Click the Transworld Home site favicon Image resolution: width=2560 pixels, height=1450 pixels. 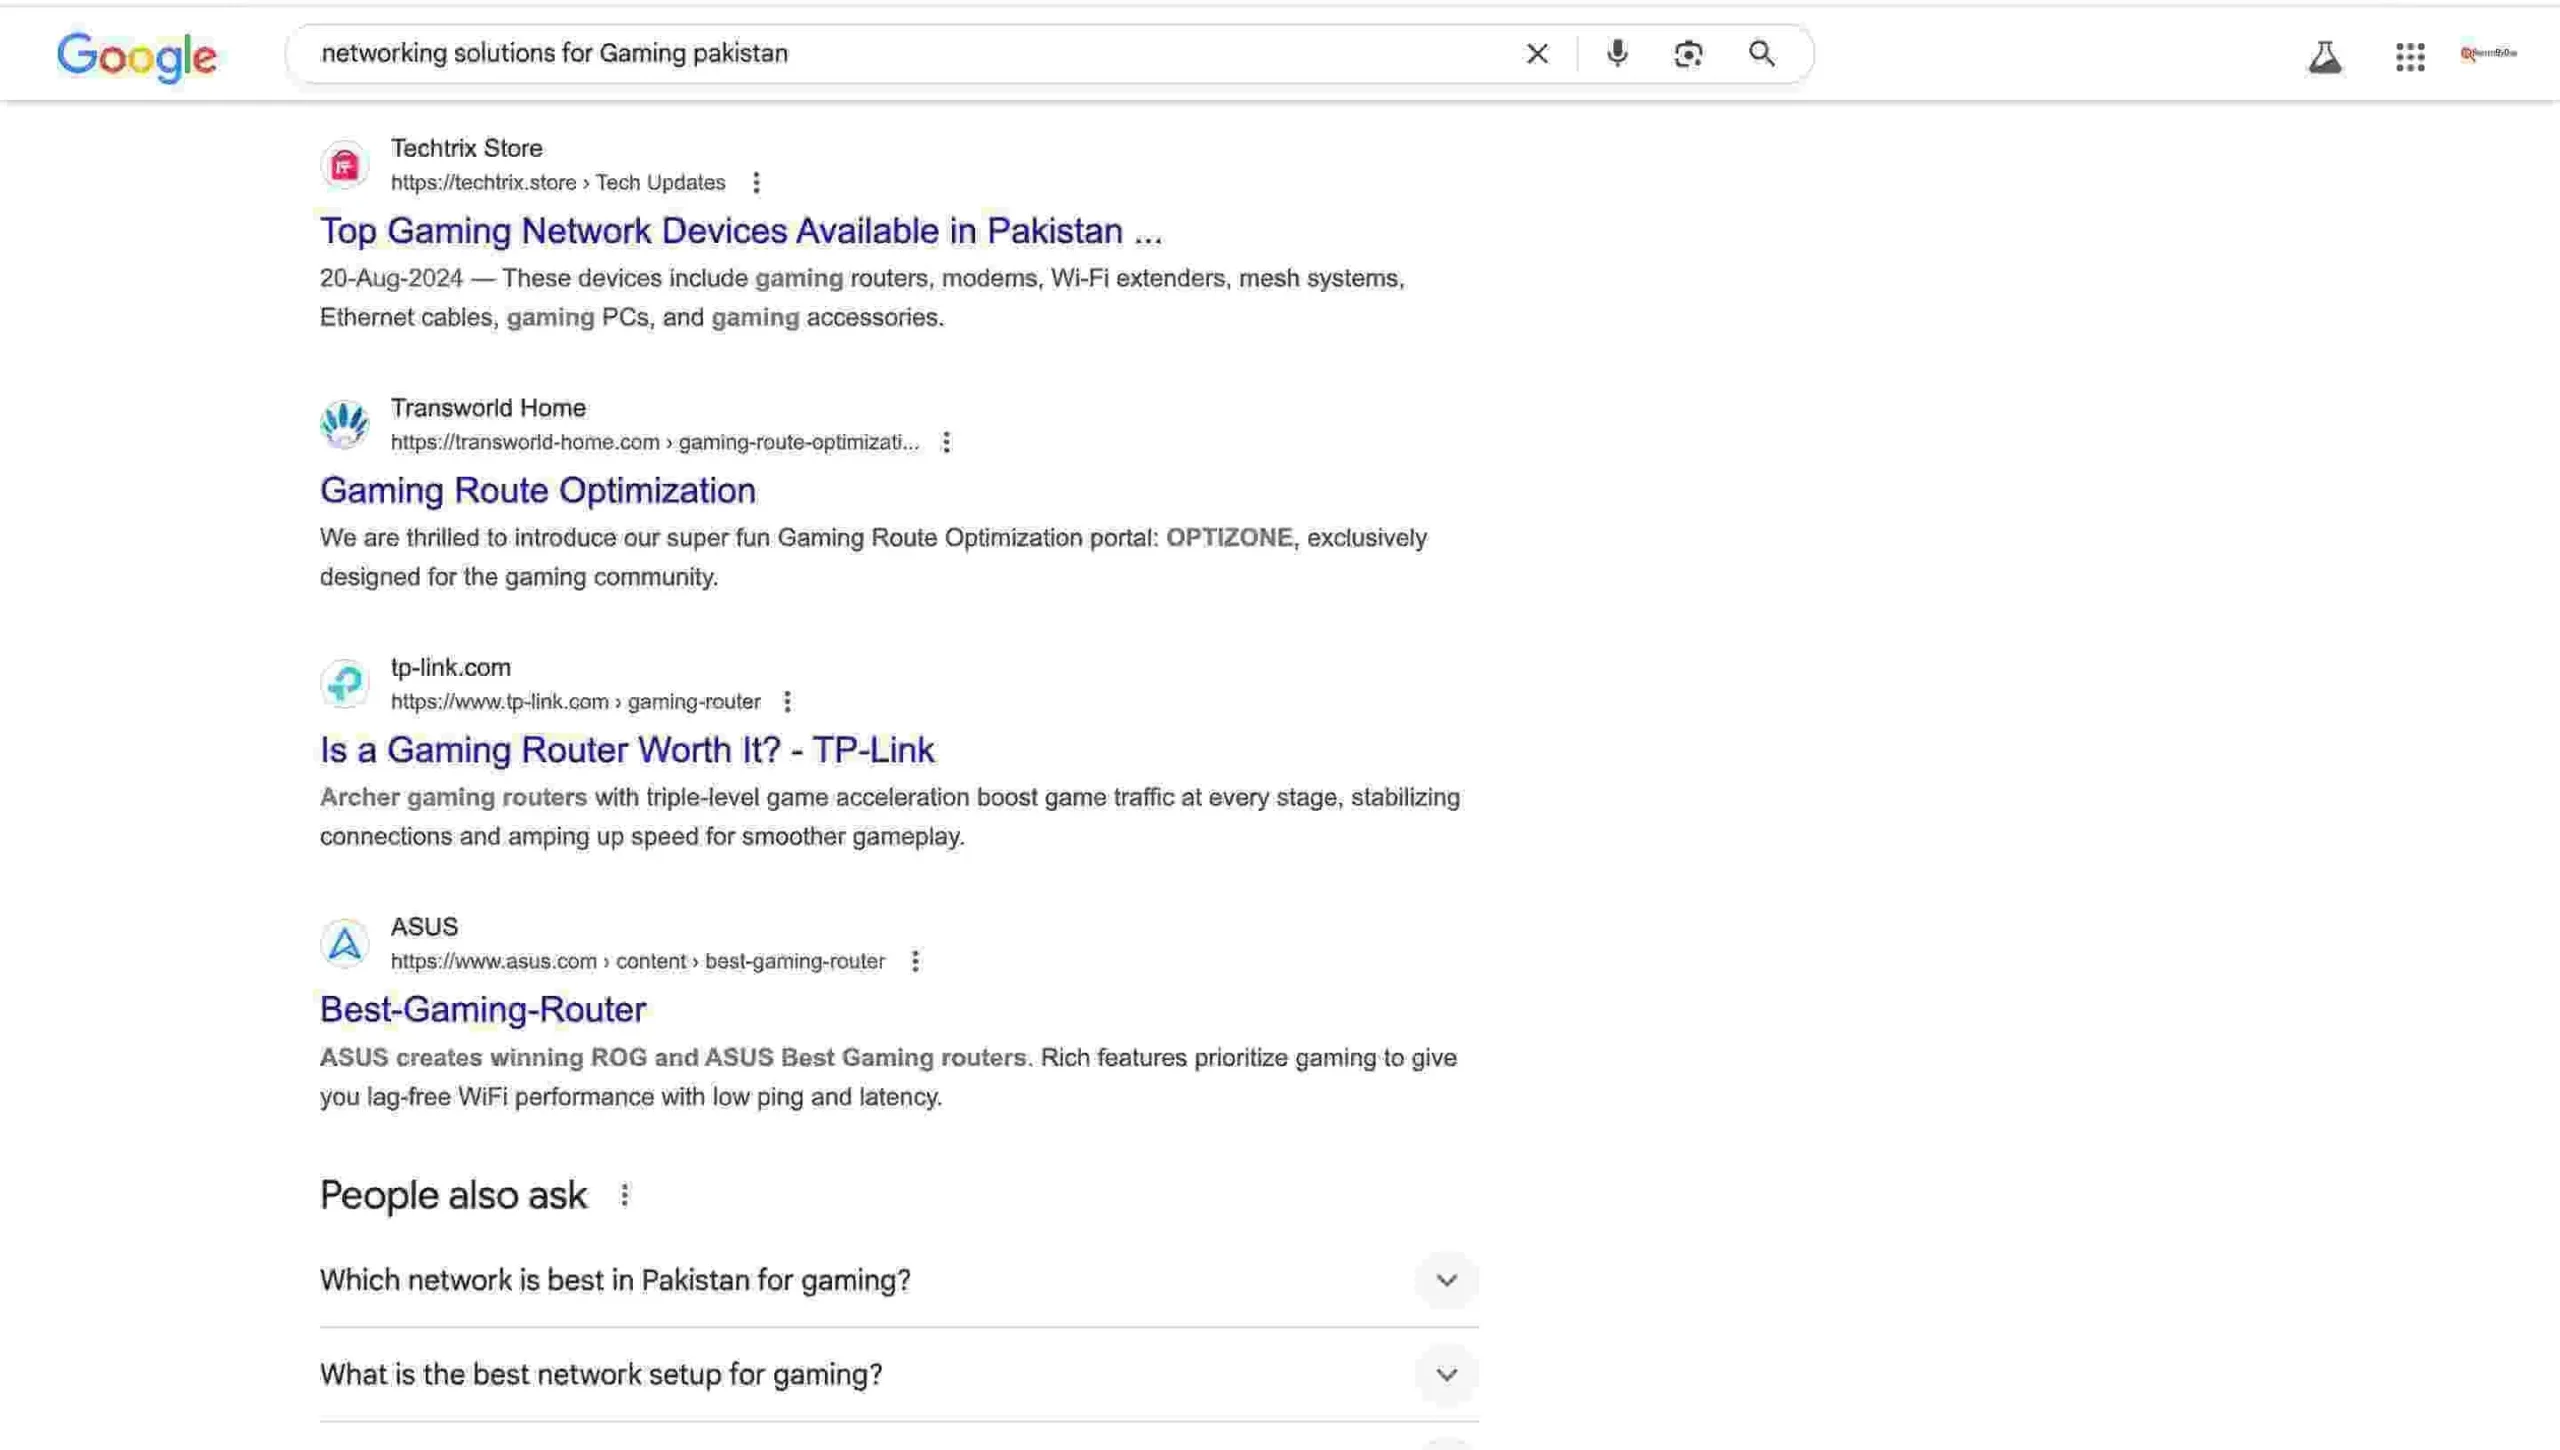tap(344, 423)
